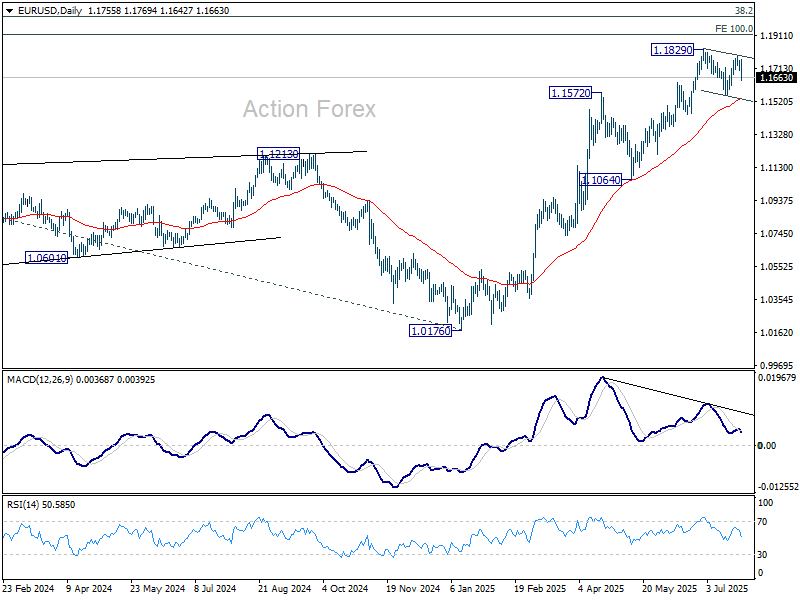Click the 4 Oct 2024 date label
This screenshot has height=600, width=800.
[x=345, y=588]
